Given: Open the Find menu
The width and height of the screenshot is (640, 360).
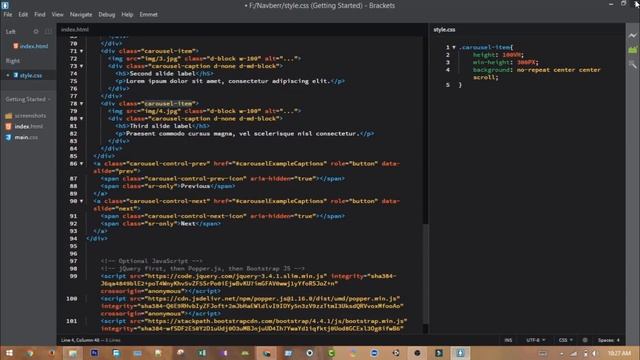Looking at the screenshot, I should [x=40, y=14].
